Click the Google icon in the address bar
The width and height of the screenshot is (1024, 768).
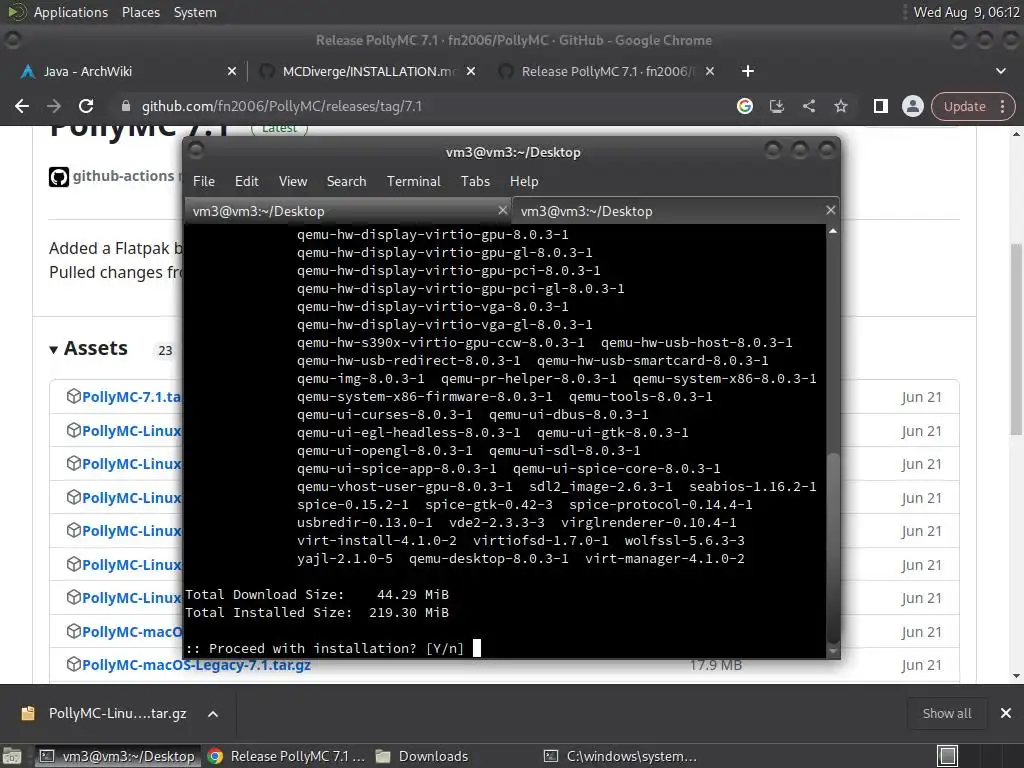[x=744, y=106]
